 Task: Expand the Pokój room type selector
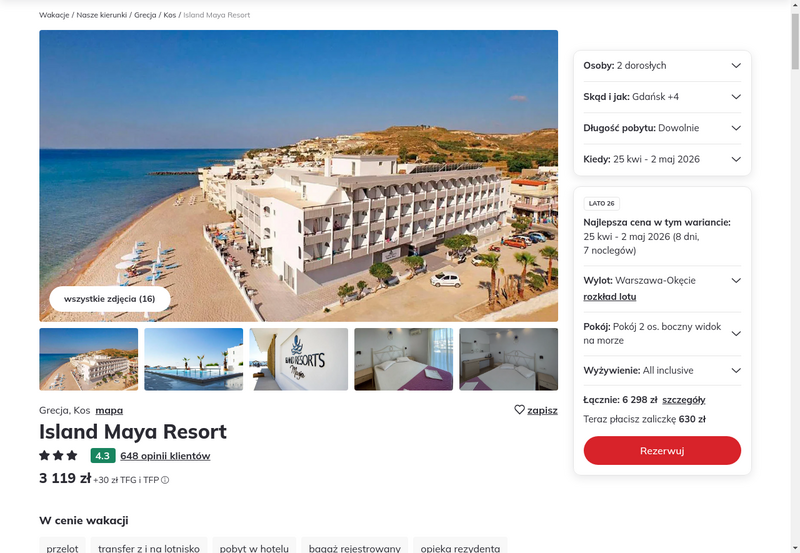click(662, 334)
